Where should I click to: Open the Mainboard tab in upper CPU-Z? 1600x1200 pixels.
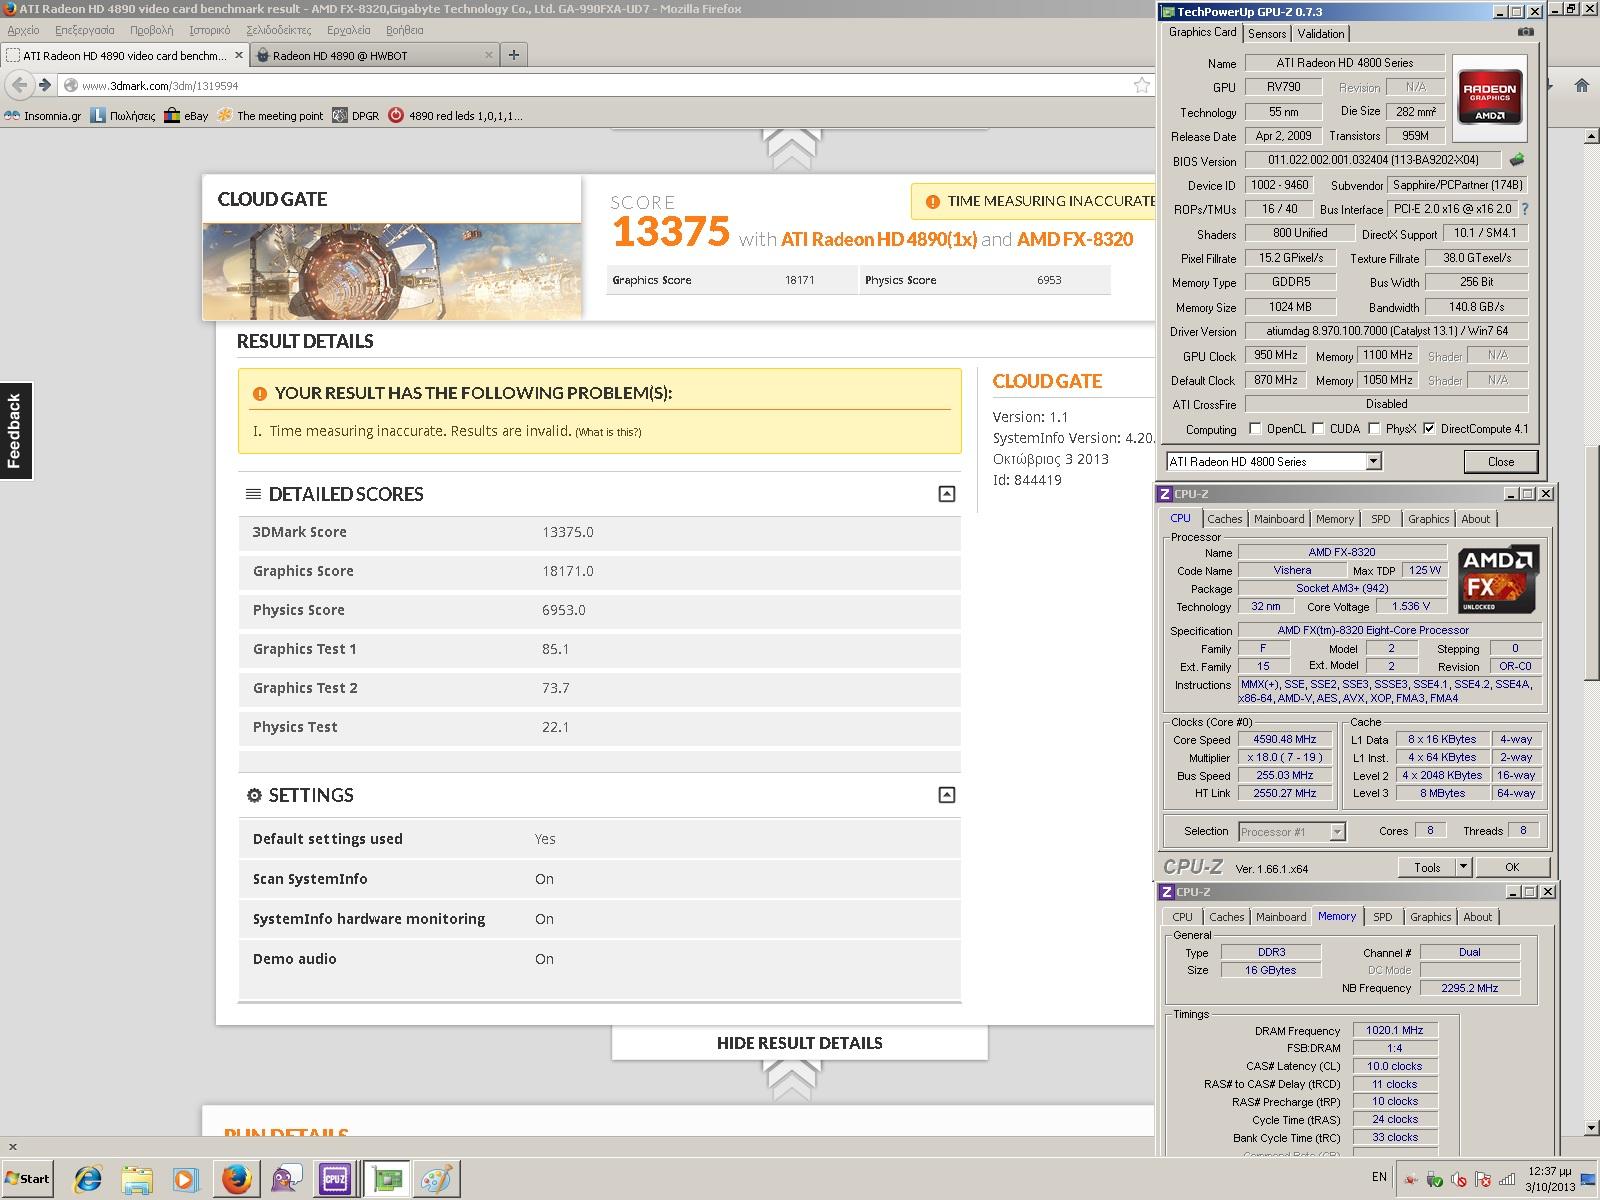pos(1279,519)
